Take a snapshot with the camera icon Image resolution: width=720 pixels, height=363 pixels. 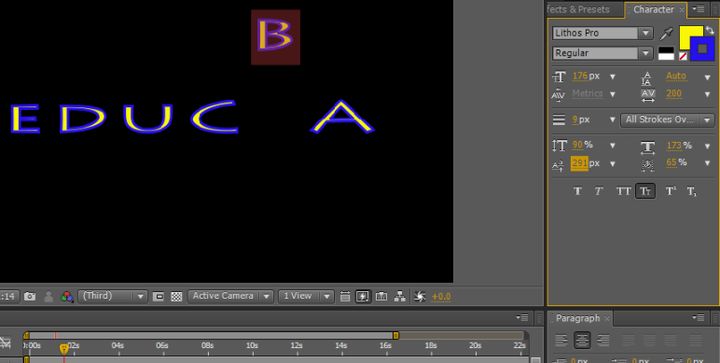coord(30,296)
